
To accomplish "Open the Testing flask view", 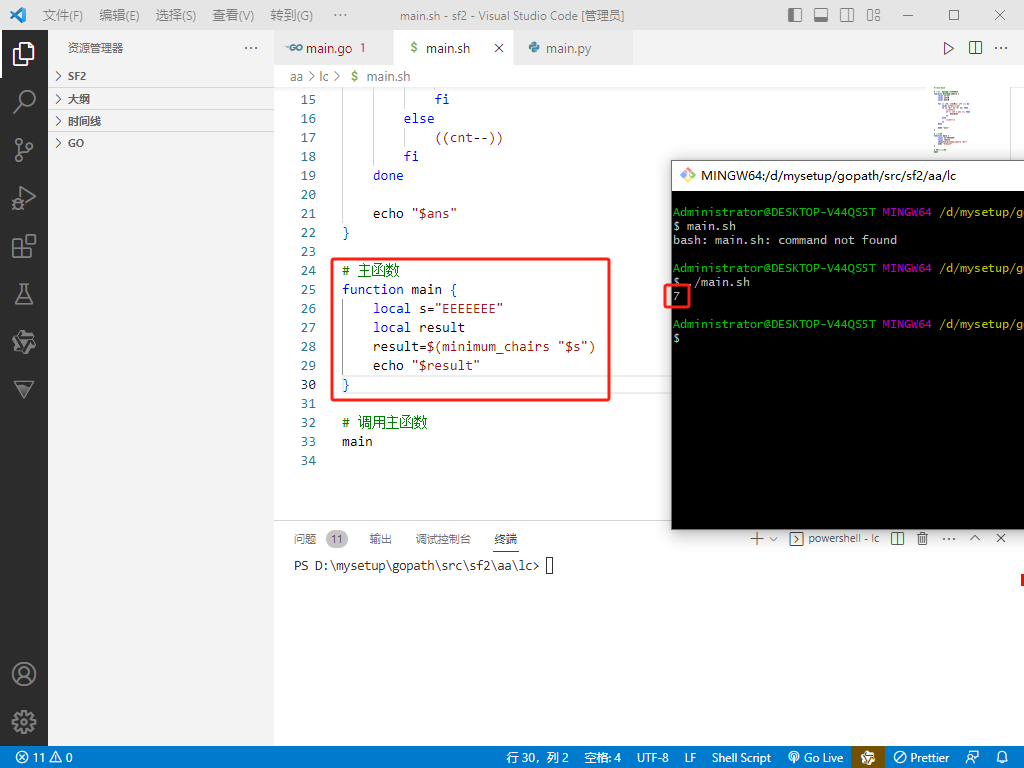I will [x=24, y=294].
